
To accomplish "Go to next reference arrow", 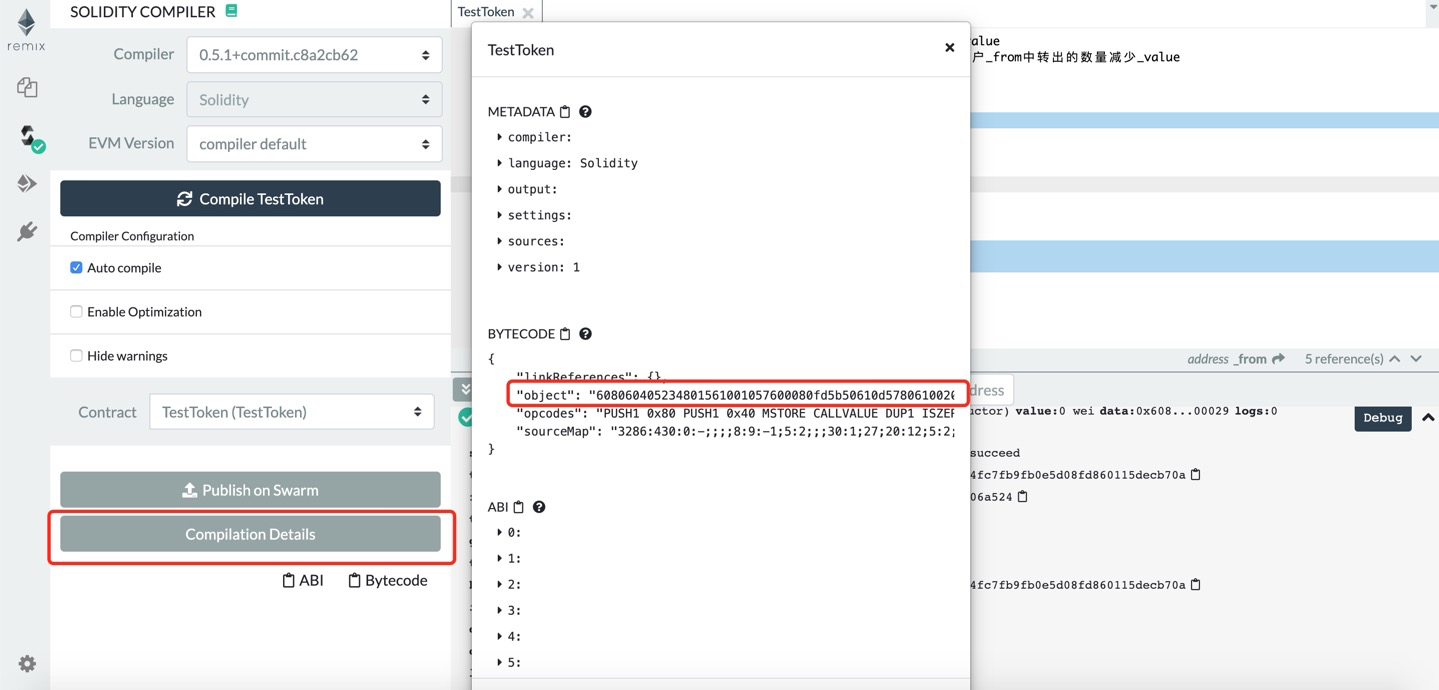I will (1416, 359).
